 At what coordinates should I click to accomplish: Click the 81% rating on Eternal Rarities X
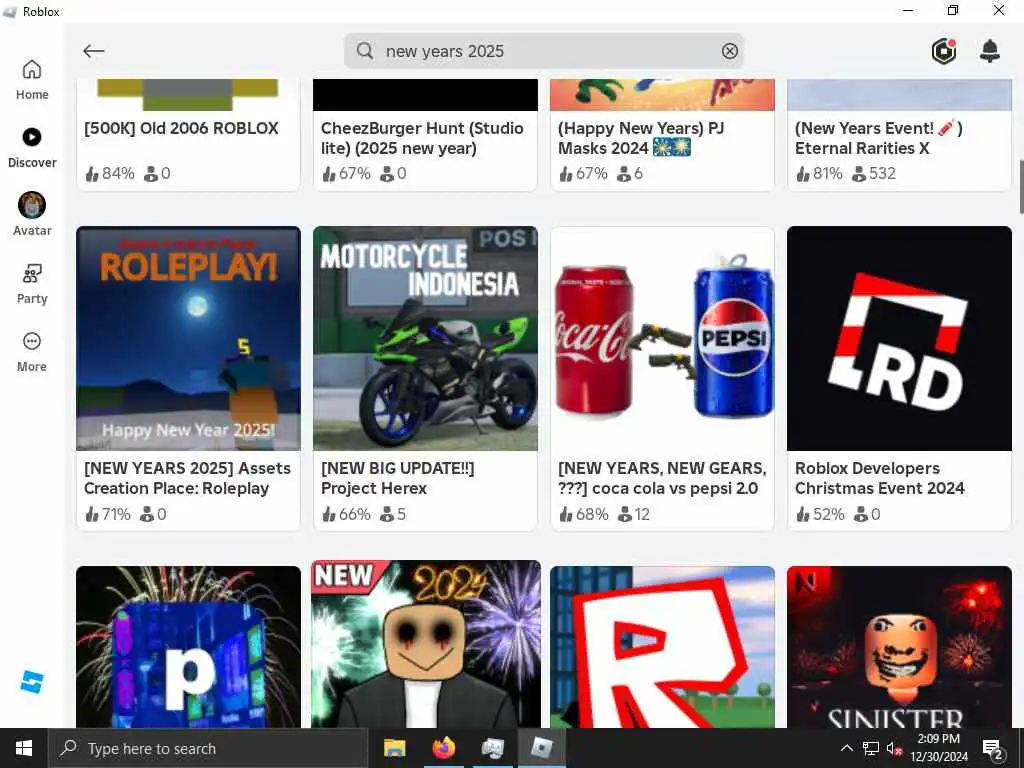click(x=820, y=174)
